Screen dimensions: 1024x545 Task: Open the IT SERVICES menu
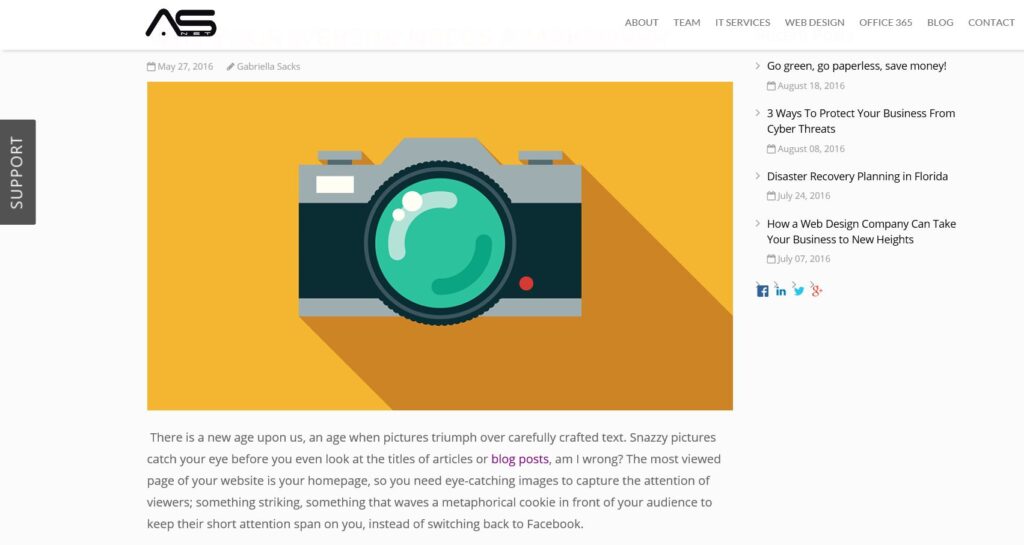742,23
